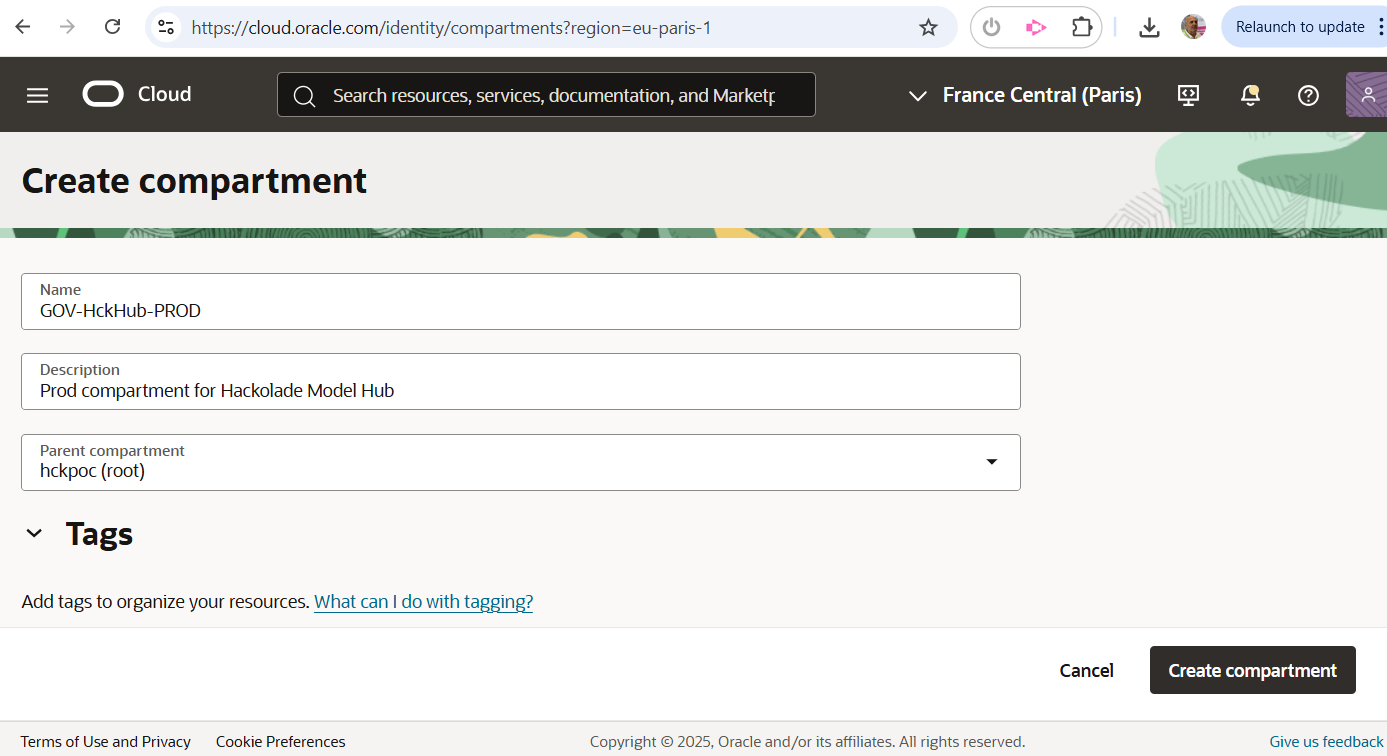Open the Oracle Cloud navigation hamburger menu
The height and width of the screenshot is (756, 1387).
[37, 95]
